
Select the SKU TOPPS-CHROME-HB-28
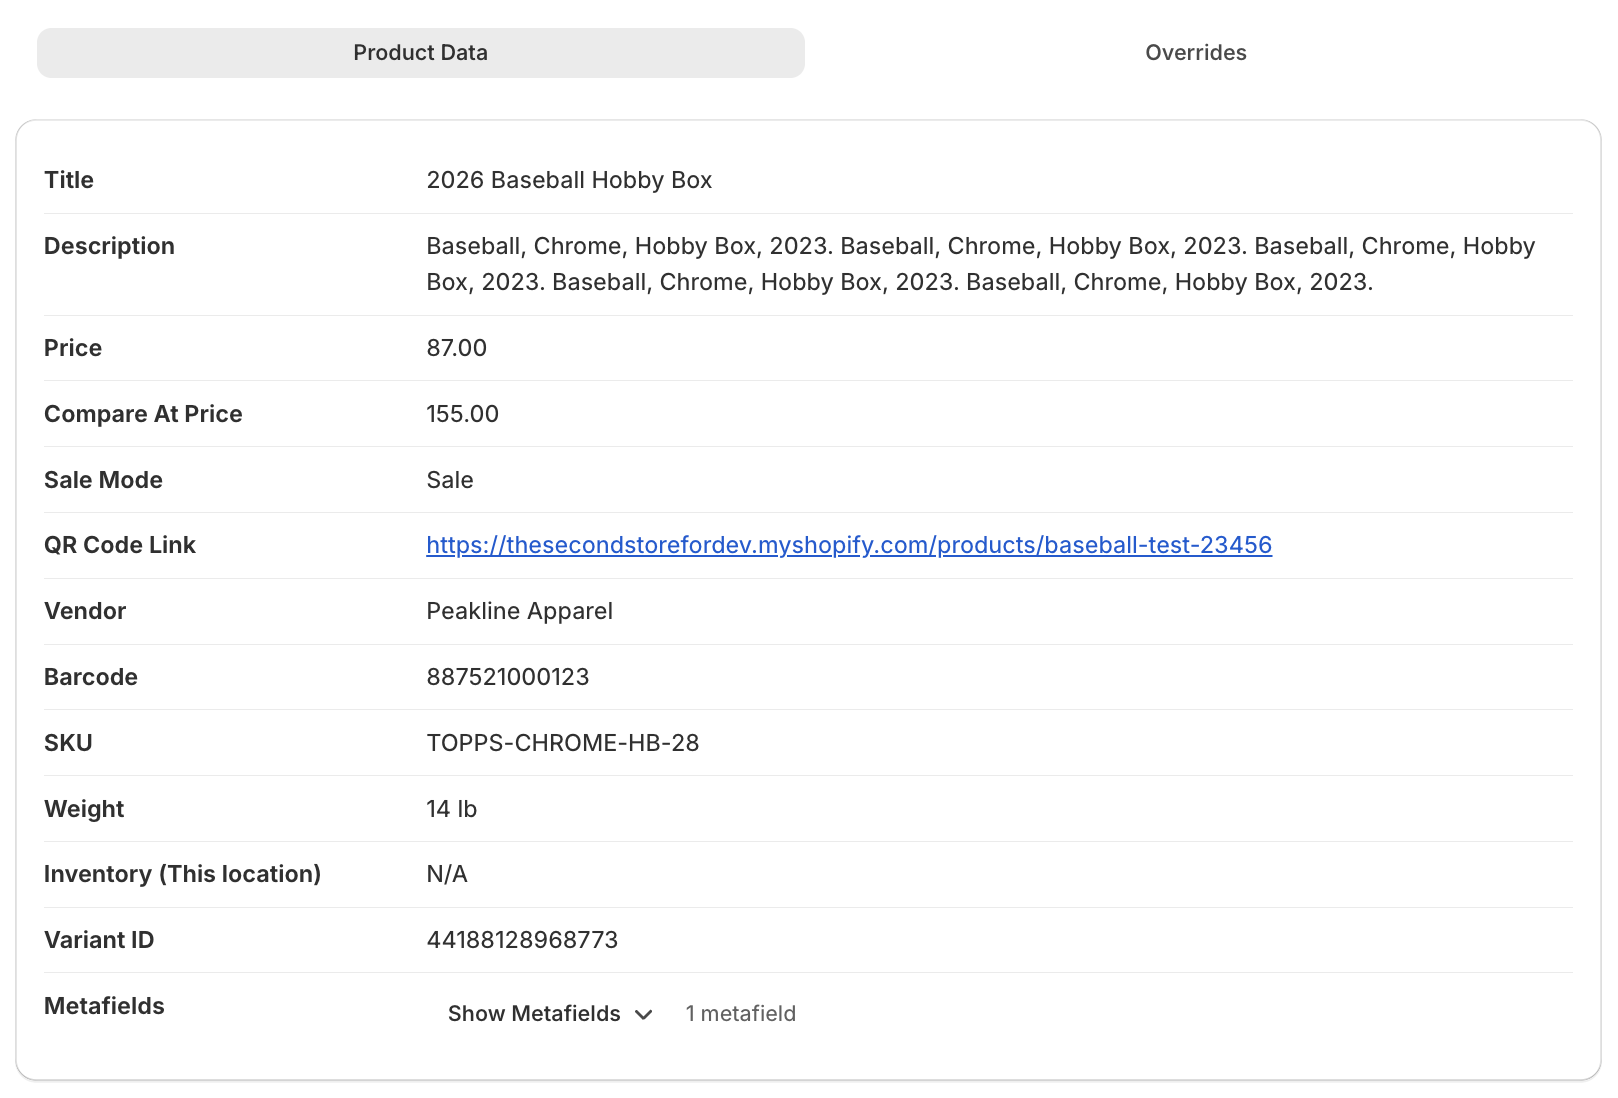[x=563, y=743]
